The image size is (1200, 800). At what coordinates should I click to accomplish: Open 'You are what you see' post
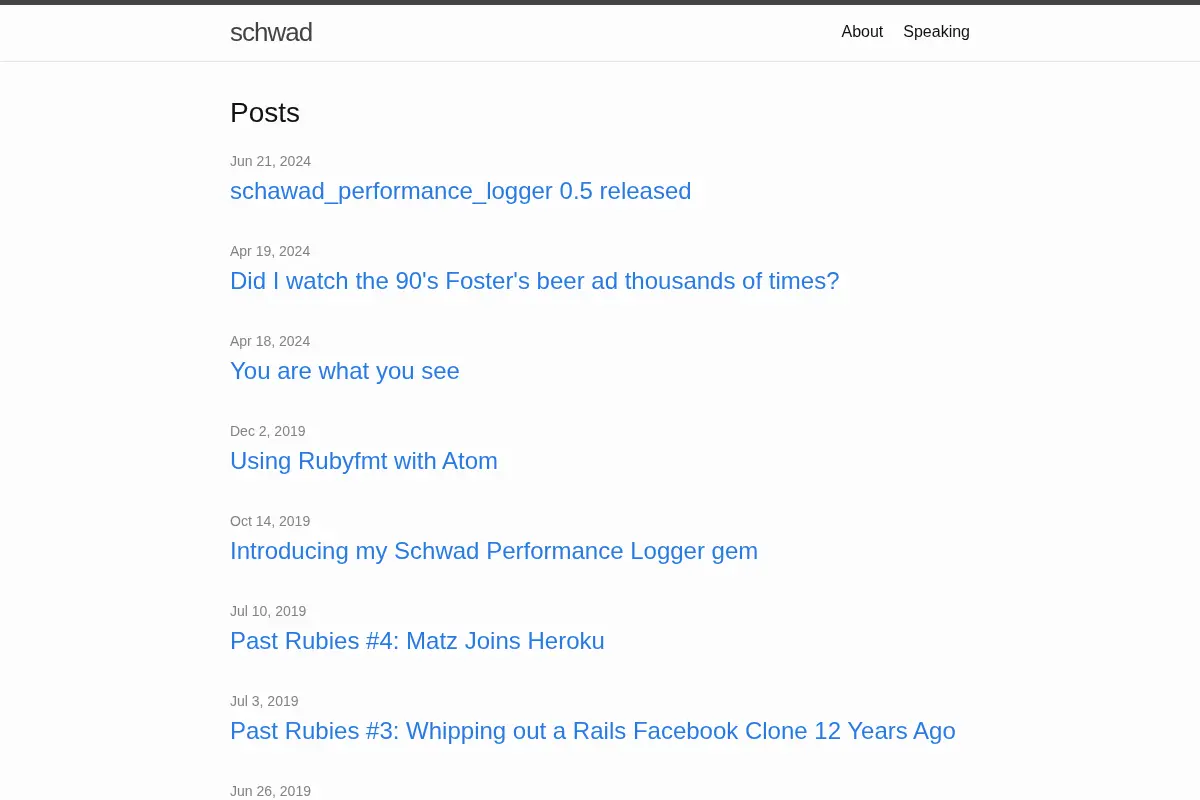tap(345, 371)
